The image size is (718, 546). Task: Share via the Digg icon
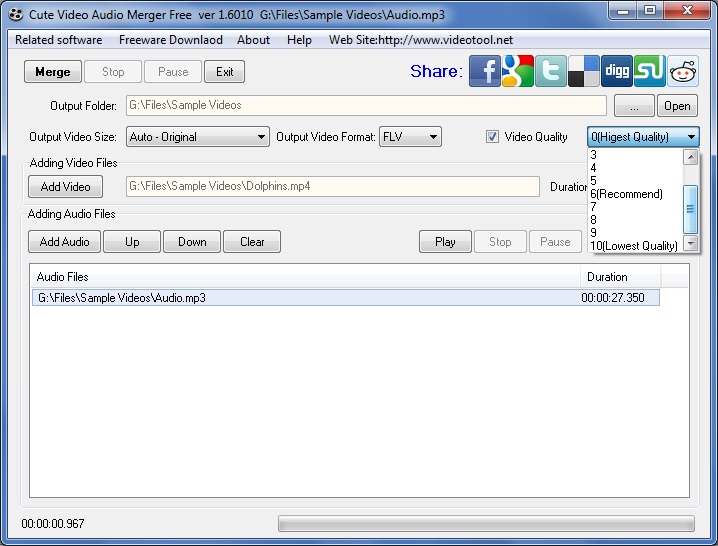pos(617,71)
